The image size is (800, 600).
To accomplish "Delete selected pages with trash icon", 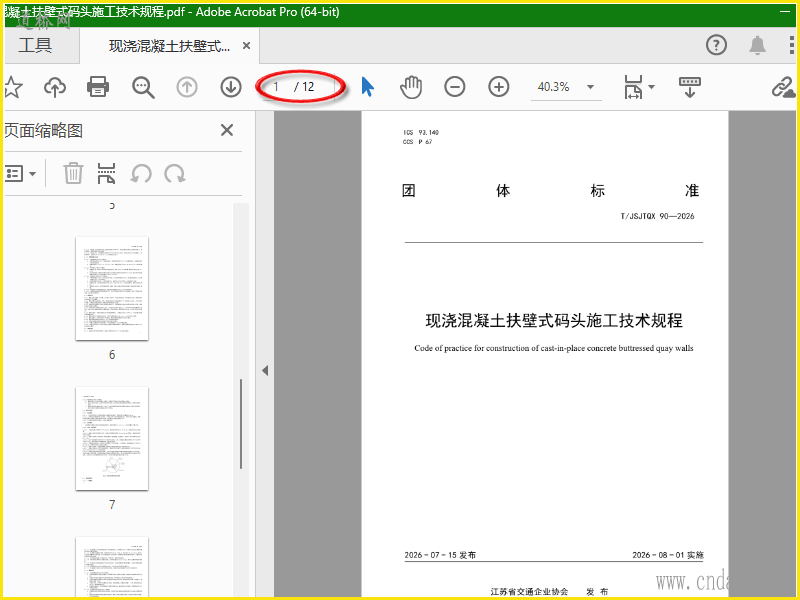I will click(73, 173).
